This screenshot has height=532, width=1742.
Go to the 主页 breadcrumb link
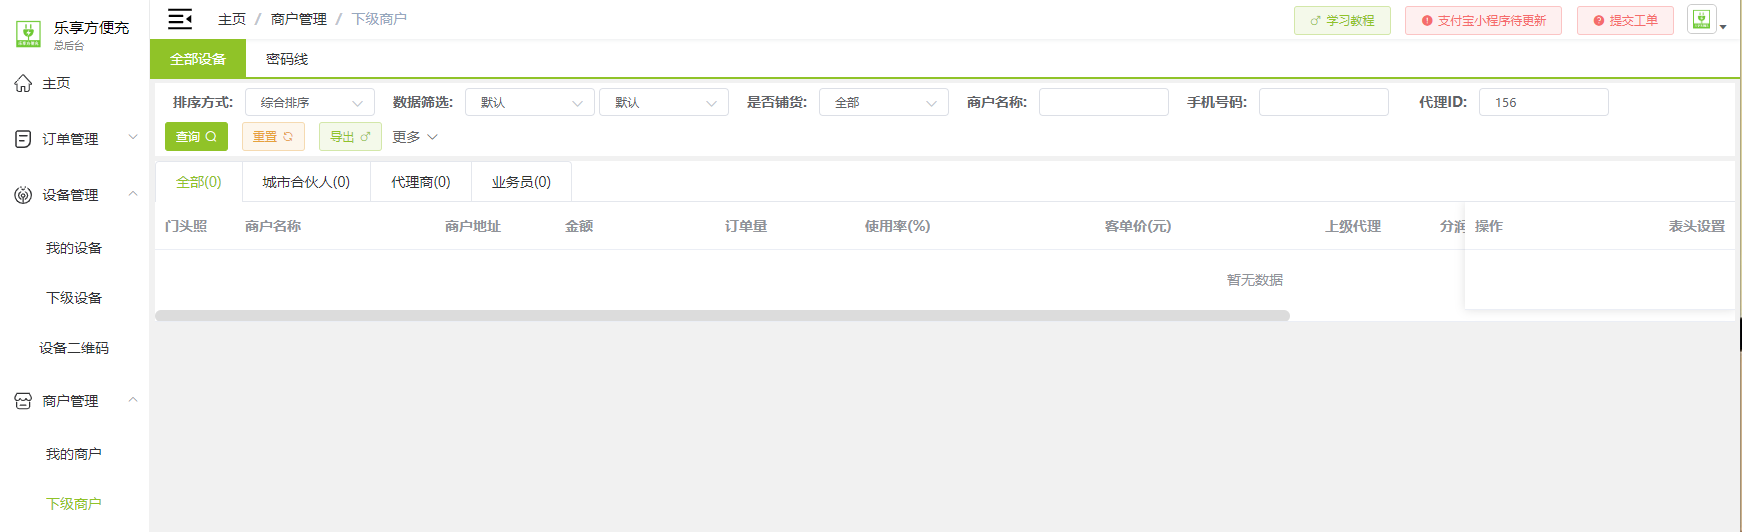tap(232, 19)
